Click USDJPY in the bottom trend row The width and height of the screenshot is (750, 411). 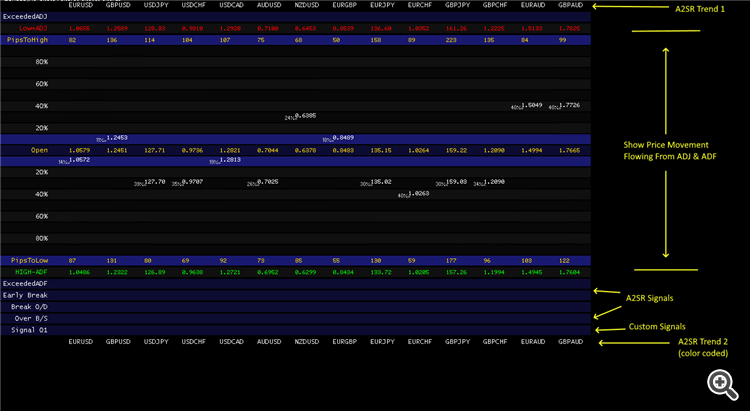156,342
